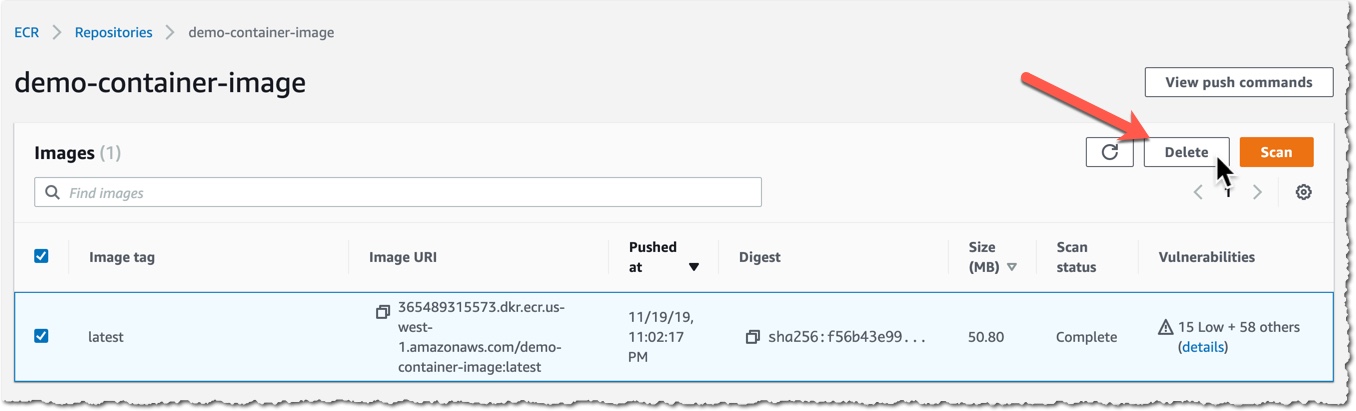
Task: Toggle the select-all images checkbox
Action: (x=41, y=256)
